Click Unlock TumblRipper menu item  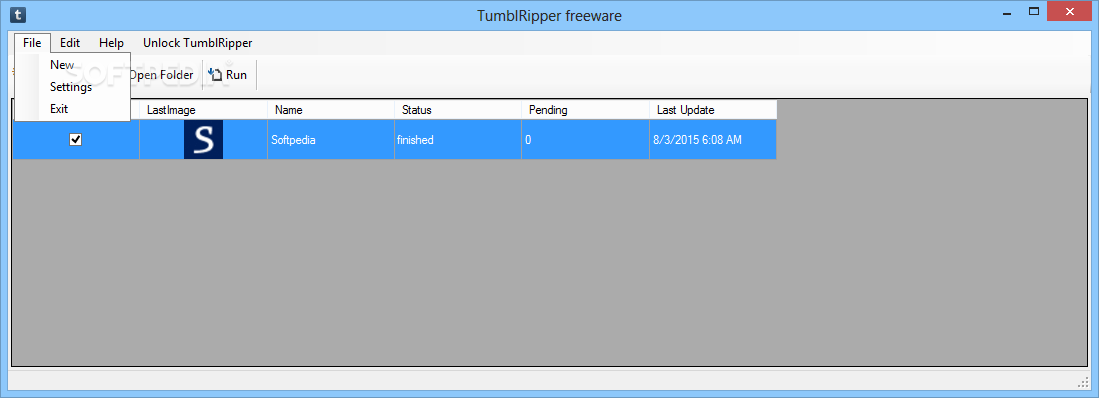198,43
